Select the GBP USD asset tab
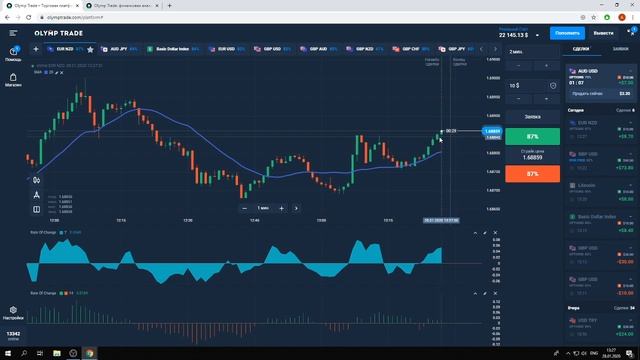 tap(273, 49)
